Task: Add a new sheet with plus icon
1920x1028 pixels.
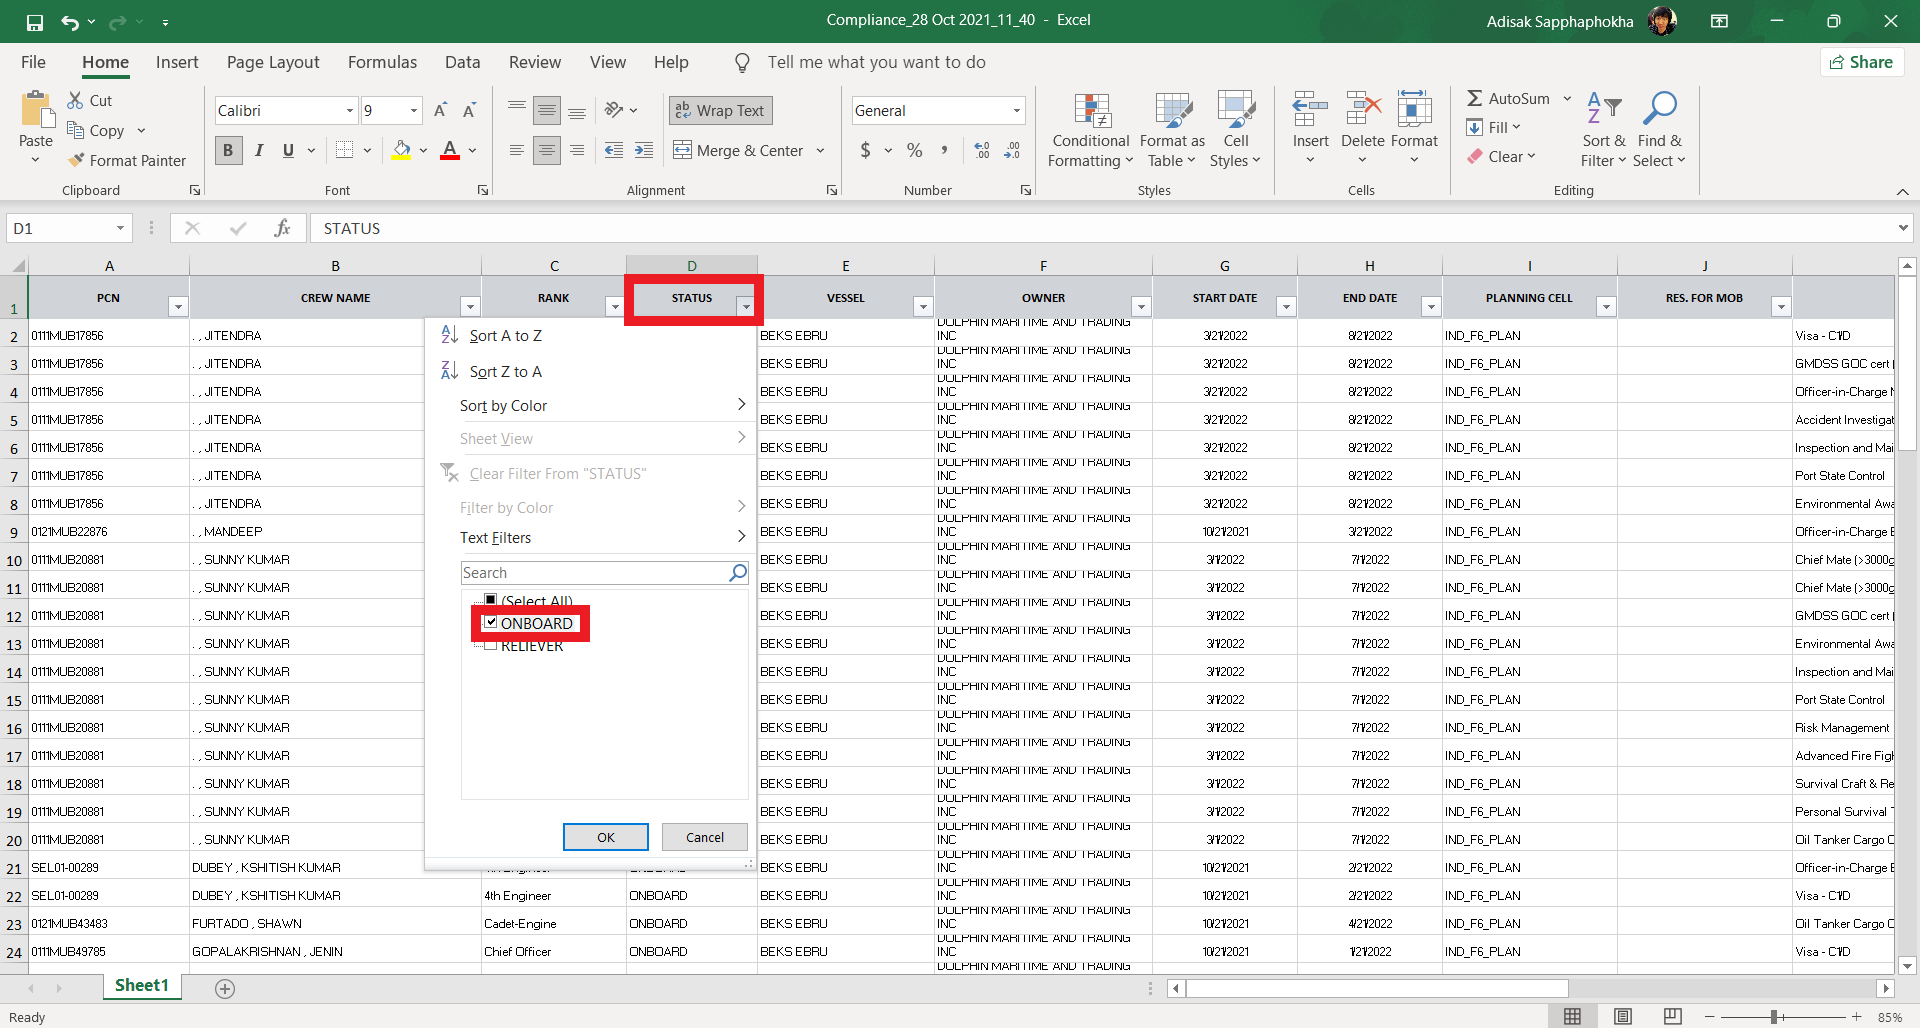Action: tap(225, 988)
